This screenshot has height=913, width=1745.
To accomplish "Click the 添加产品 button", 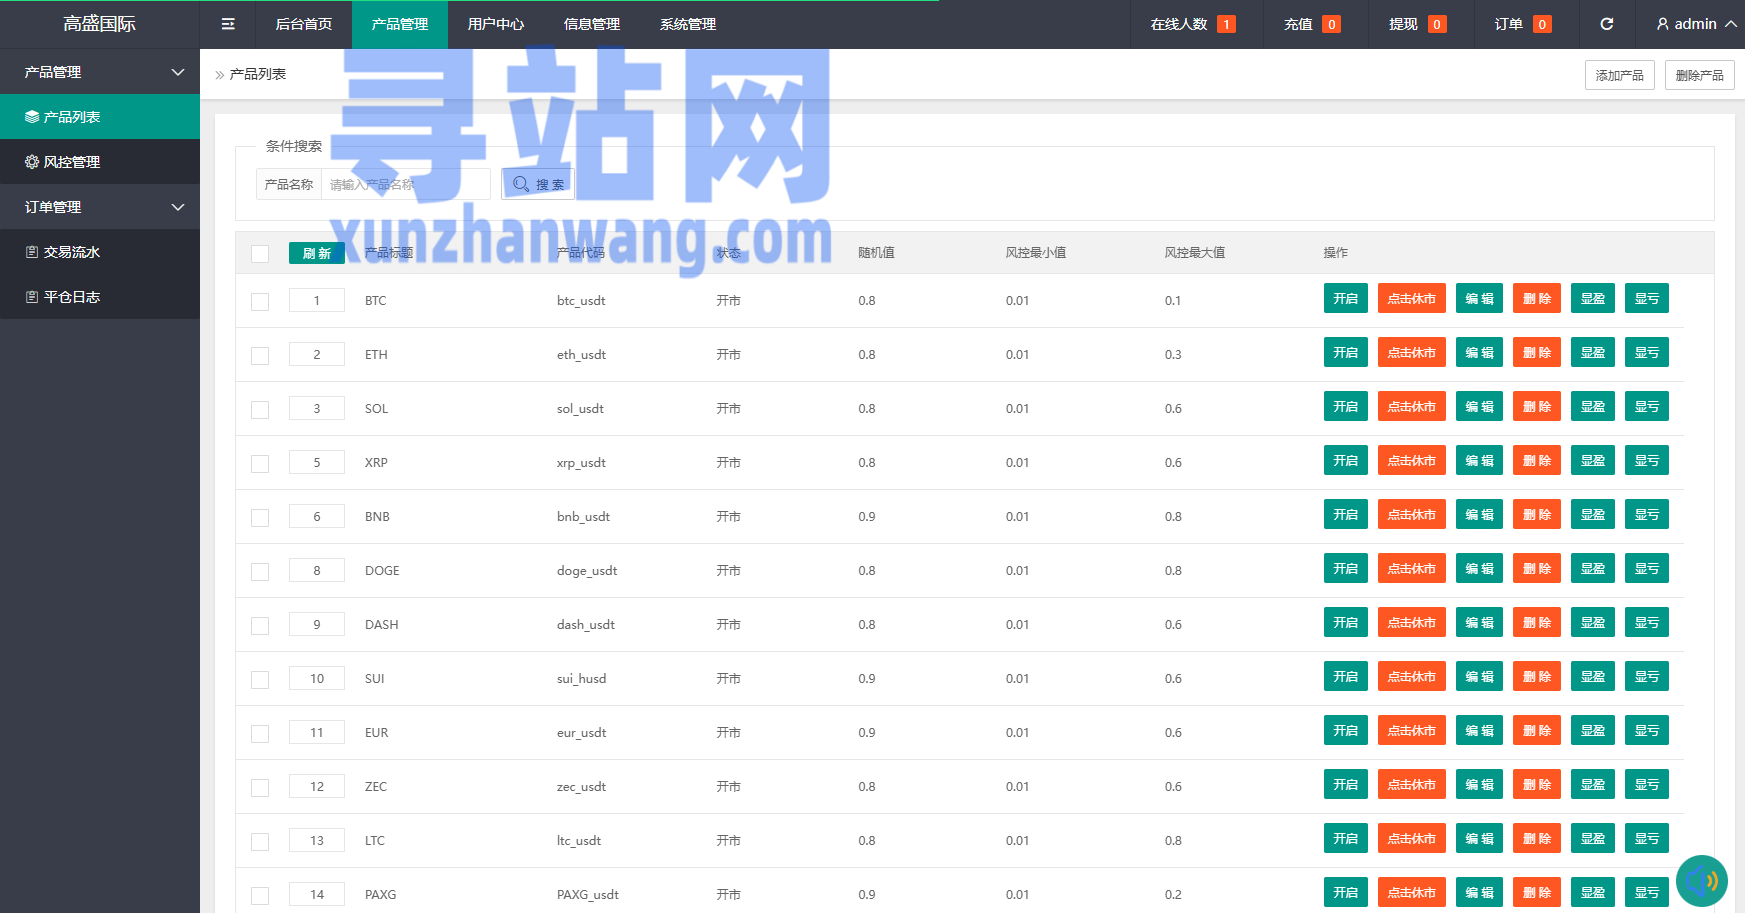I will tap(1619, 75).
